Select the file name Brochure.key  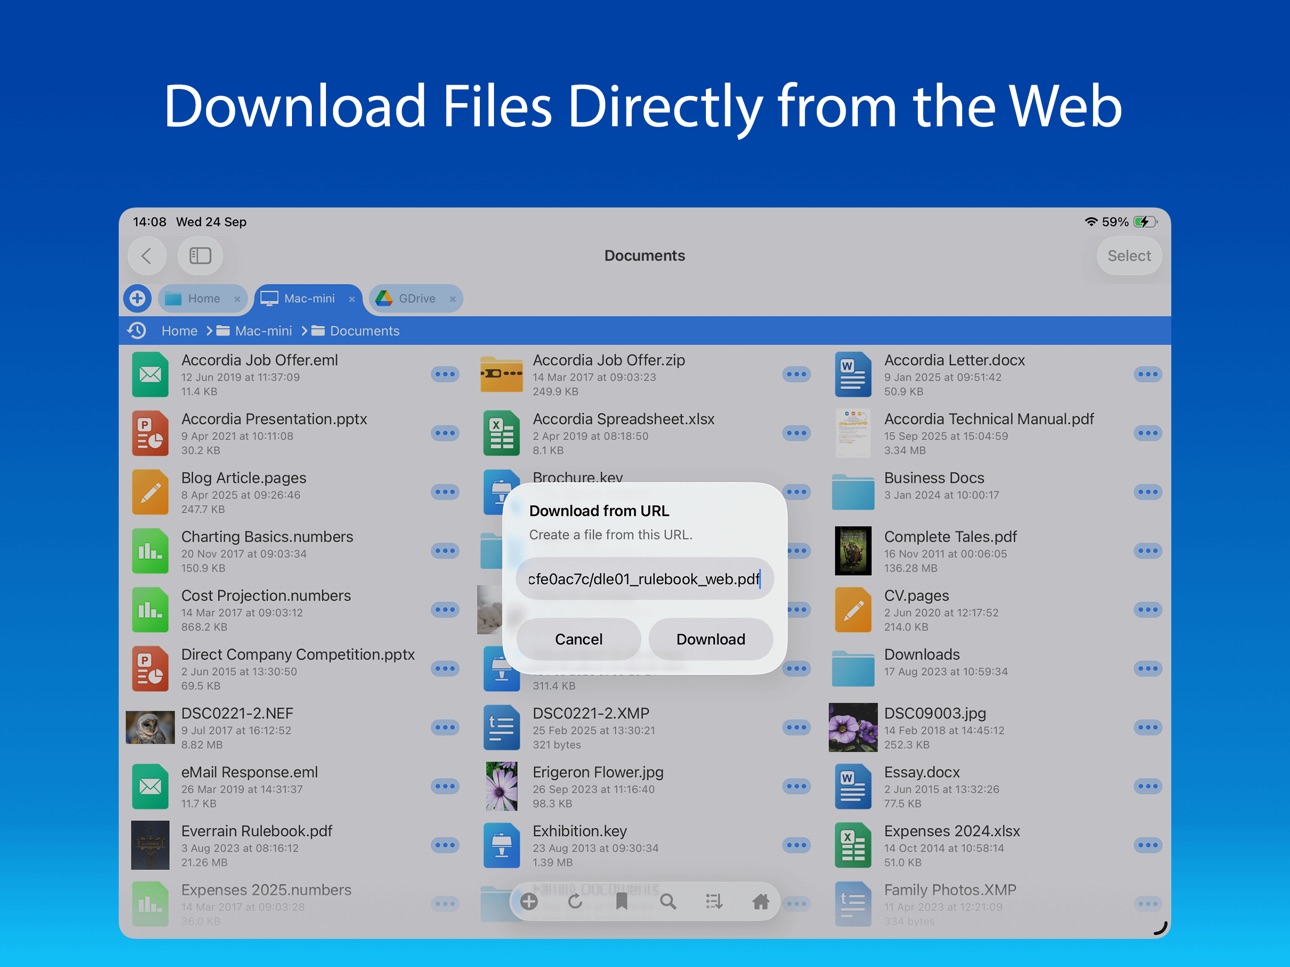coord(578,478)
